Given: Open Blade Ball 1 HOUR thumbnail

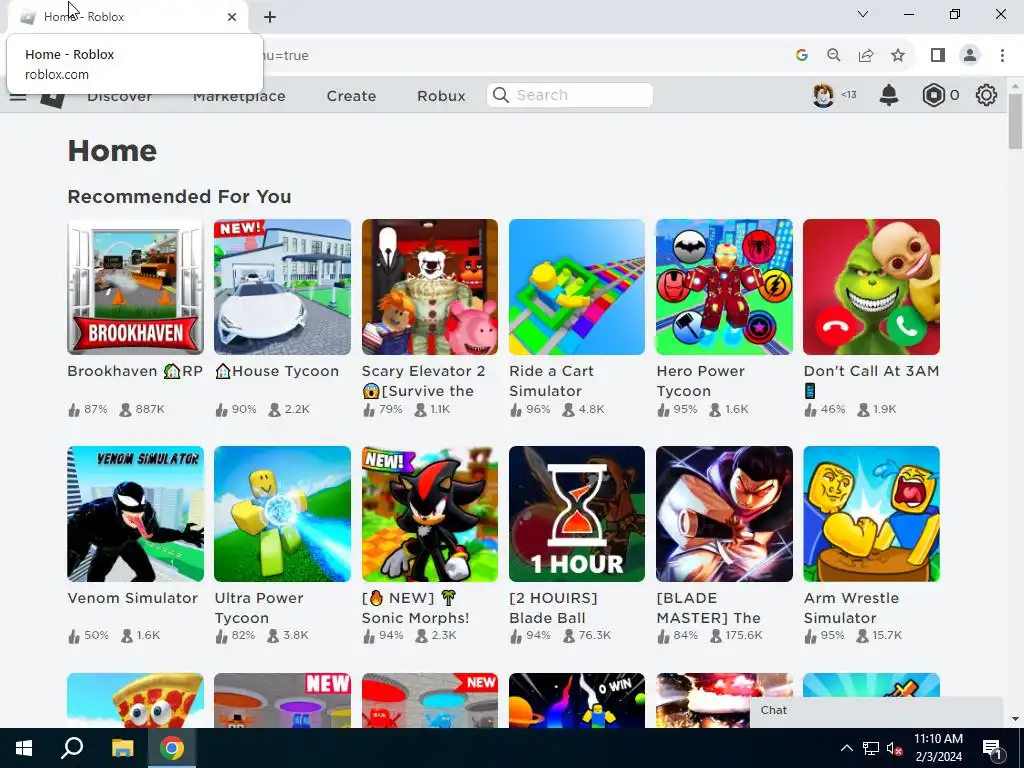Looking at the screenshot, I should (x=577, y=514).
